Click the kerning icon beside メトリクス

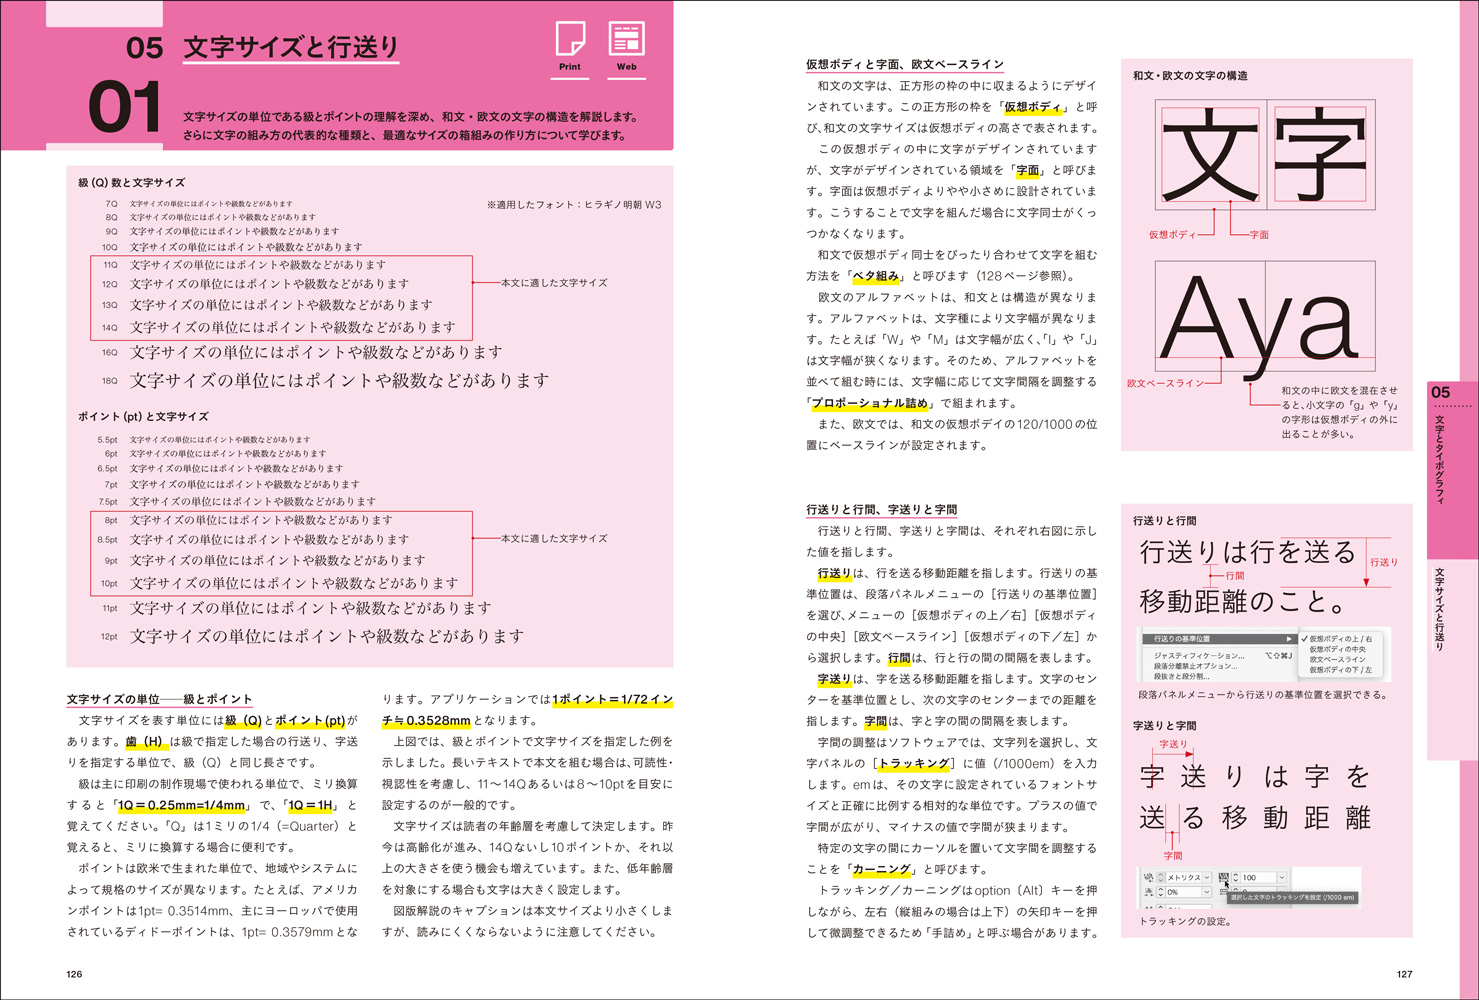(1148, 877)
